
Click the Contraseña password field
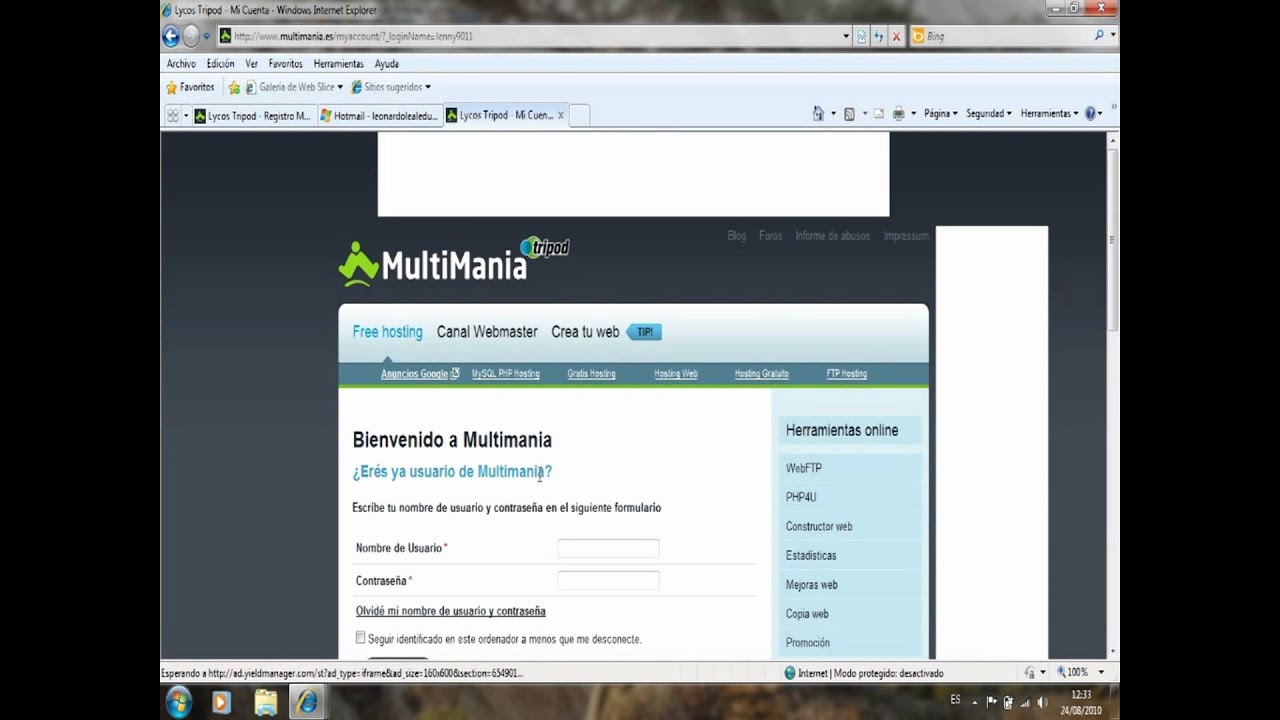click(608, 580)
